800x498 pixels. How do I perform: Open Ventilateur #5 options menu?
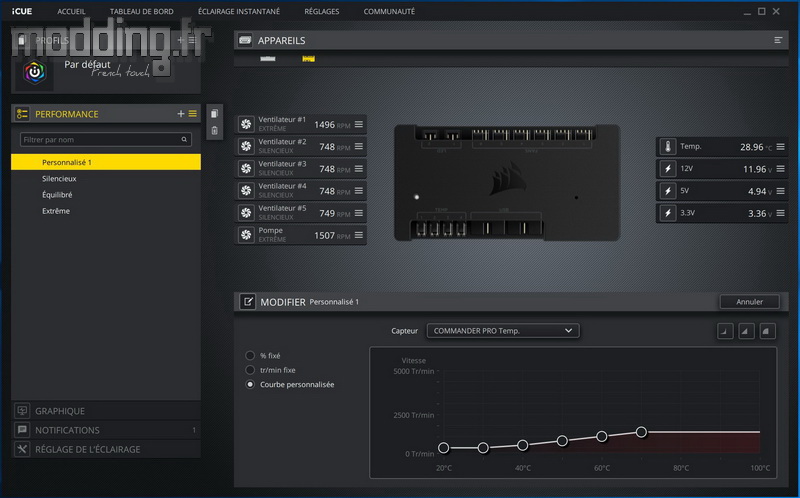point(359,213)
